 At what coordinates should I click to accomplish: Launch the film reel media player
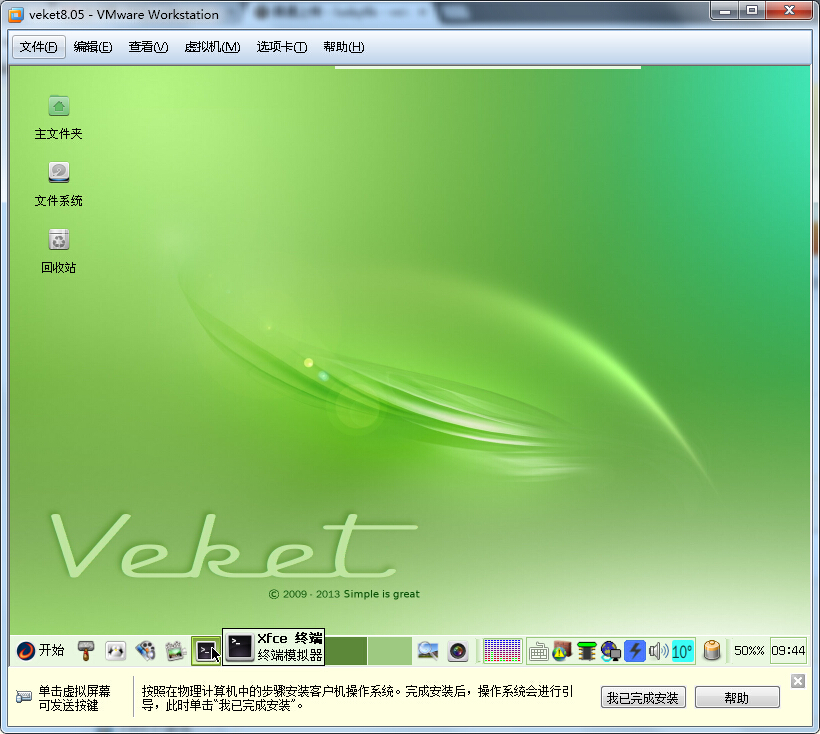[145, 651]
